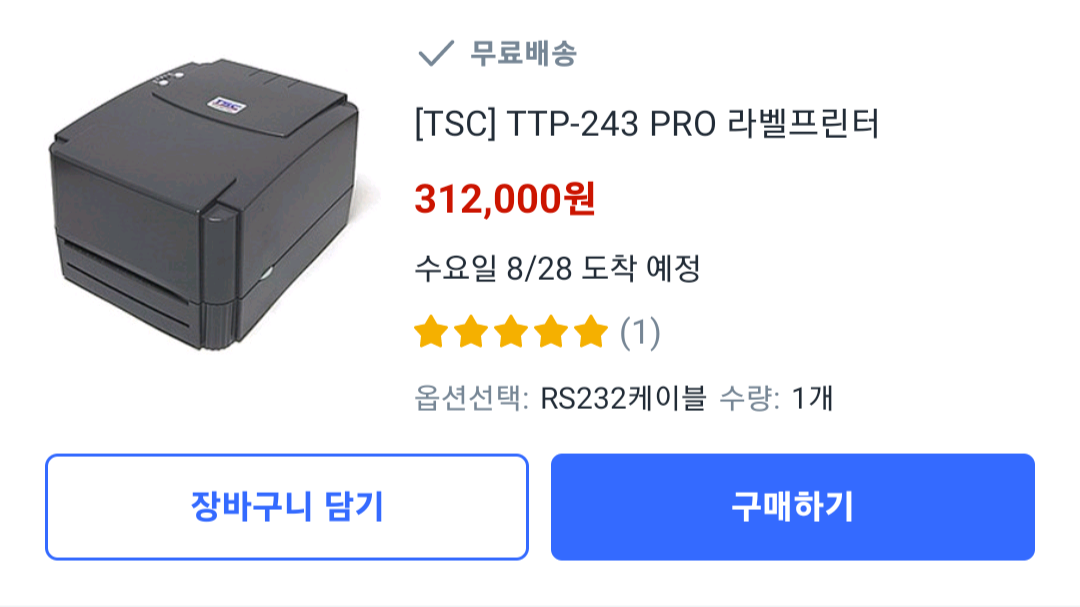Click the 312,000원 price text
The width and height of the screenshot is (1080, 607).
(505, 199)
